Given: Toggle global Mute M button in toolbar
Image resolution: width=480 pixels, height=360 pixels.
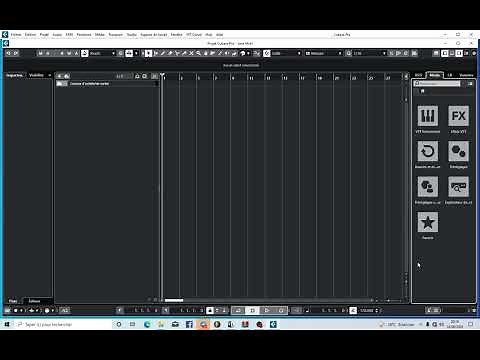Looking at the screenshot, I should tap(41, 53).
